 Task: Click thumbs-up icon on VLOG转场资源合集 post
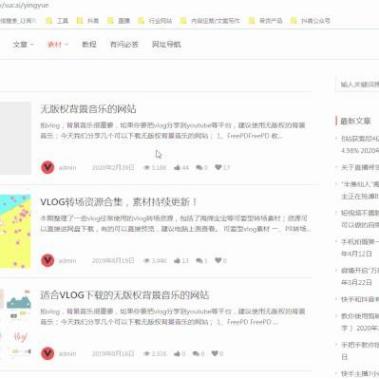pos(177,260)
